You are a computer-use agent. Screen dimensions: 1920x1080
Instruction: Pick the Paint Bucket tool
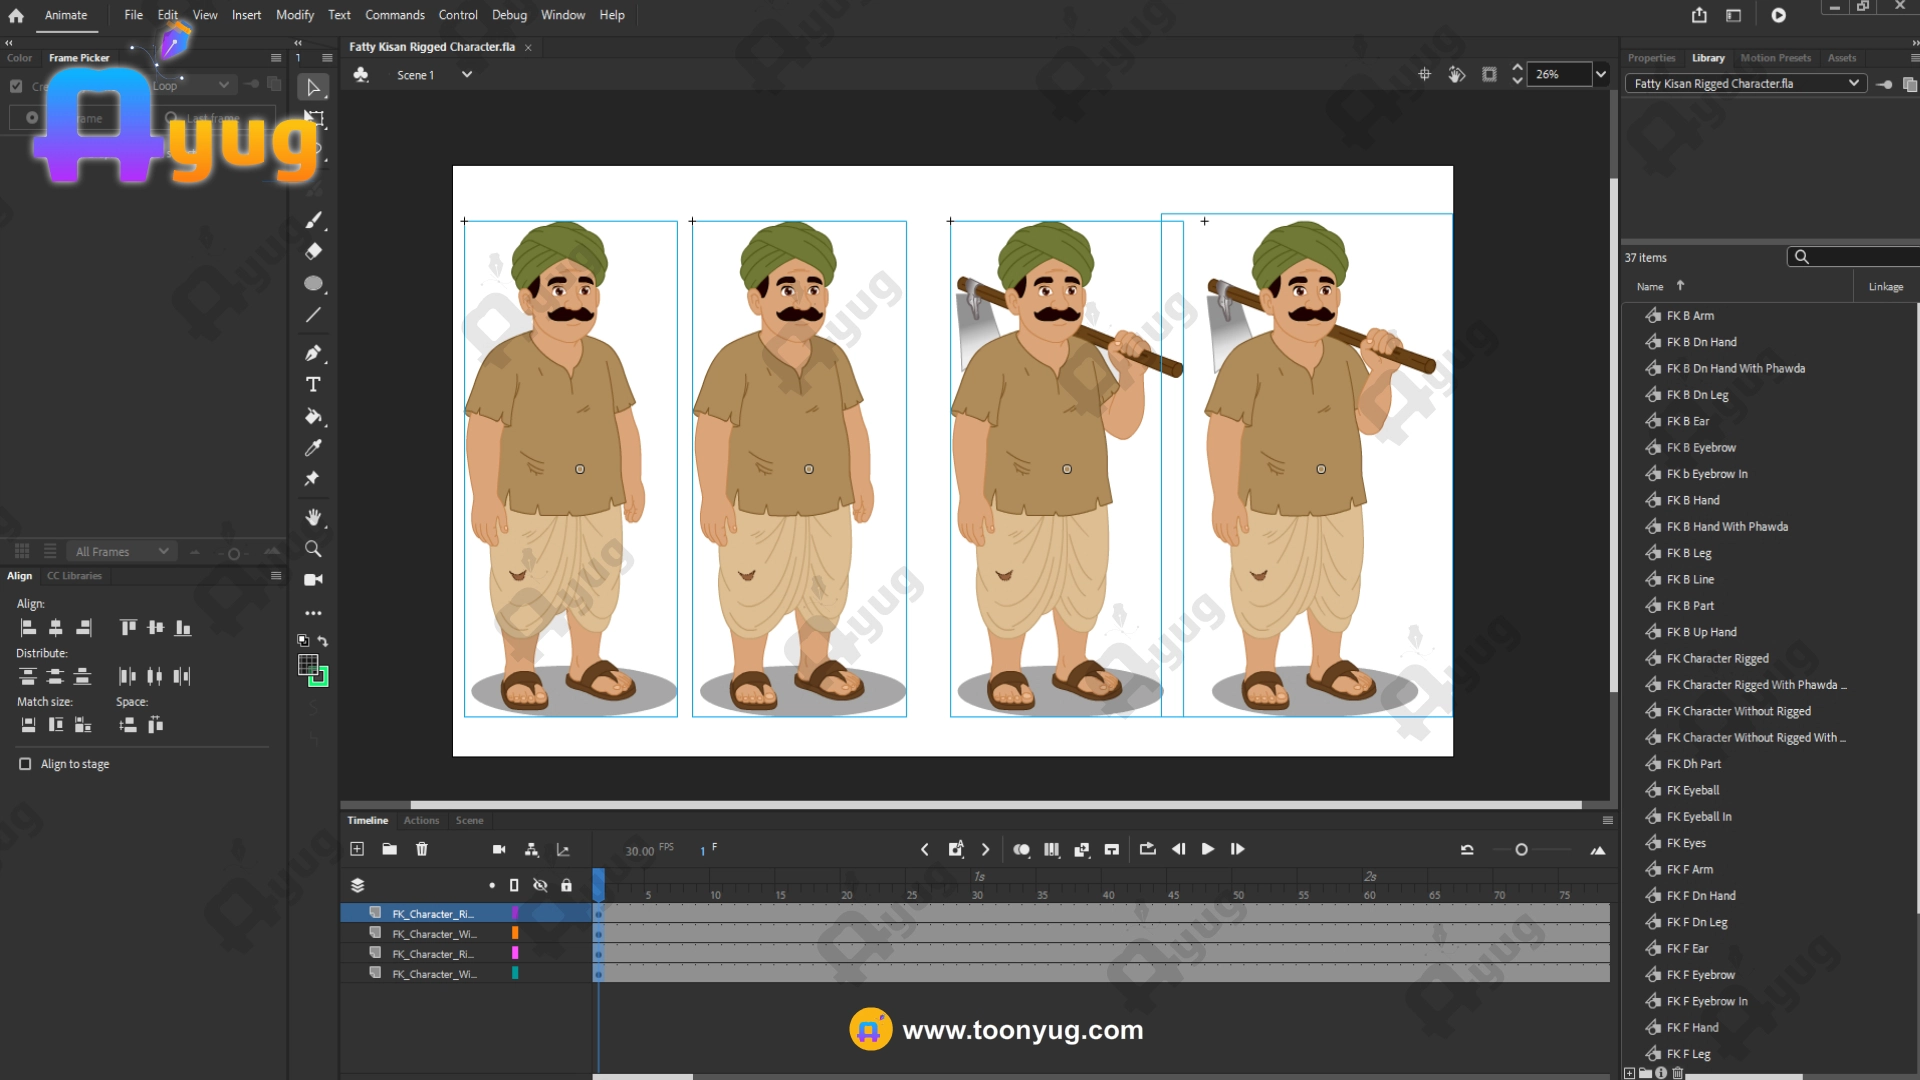tap(313, 416)
